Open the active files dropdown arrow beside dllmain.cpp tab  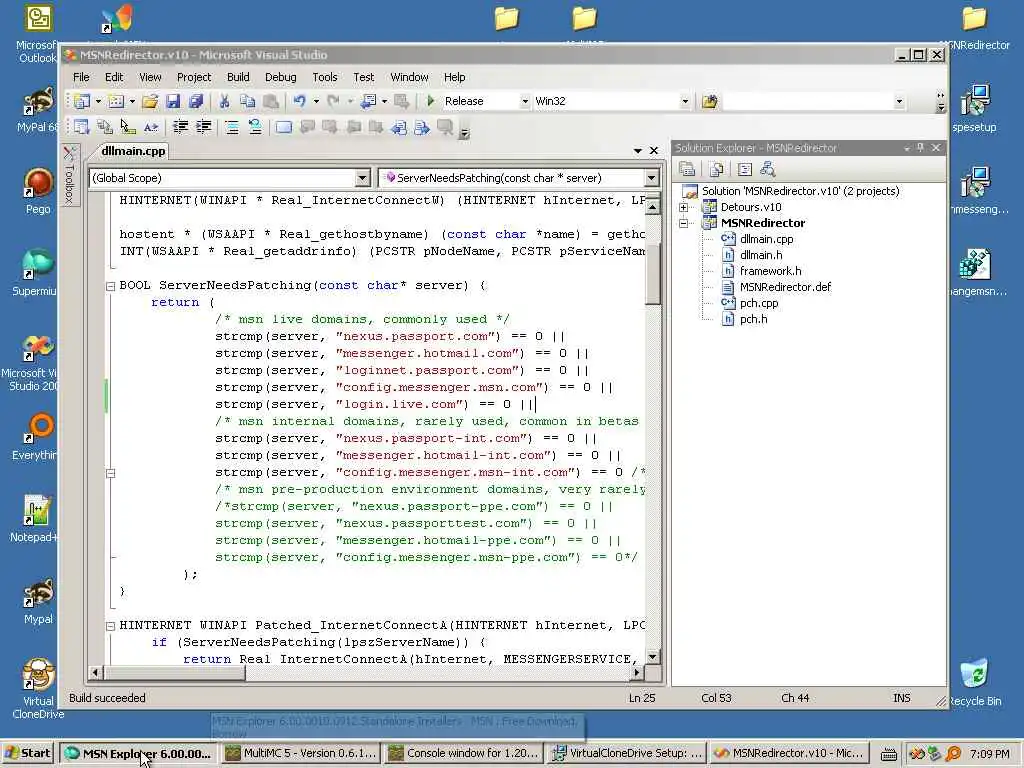point(637,151)
